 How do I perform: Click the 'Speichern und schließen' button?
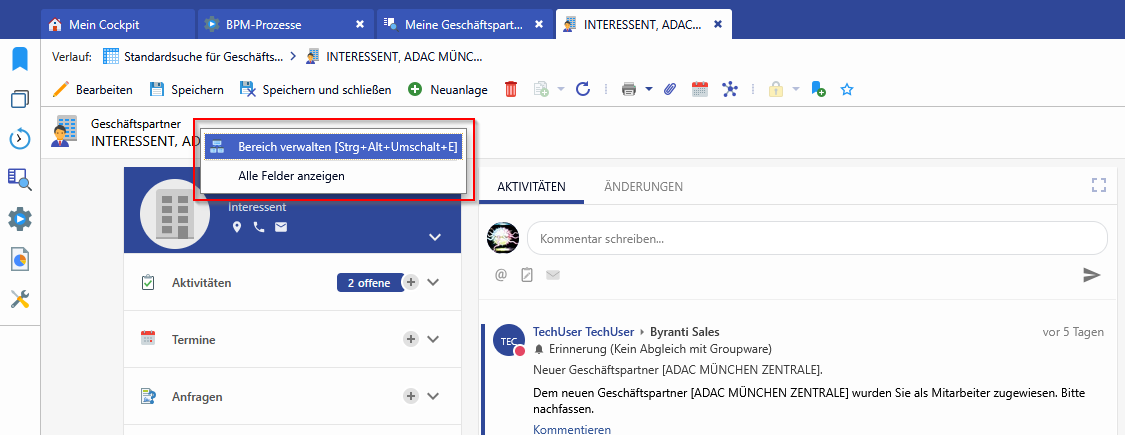315,90
